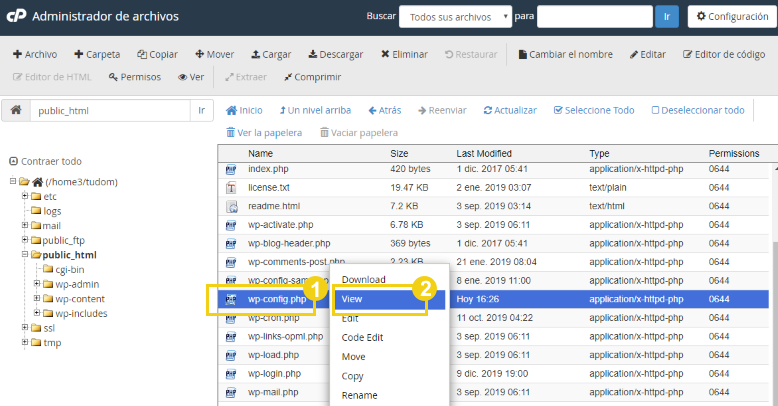
Task: Click Descargar in the toolbar
Action: pos(335,54)
